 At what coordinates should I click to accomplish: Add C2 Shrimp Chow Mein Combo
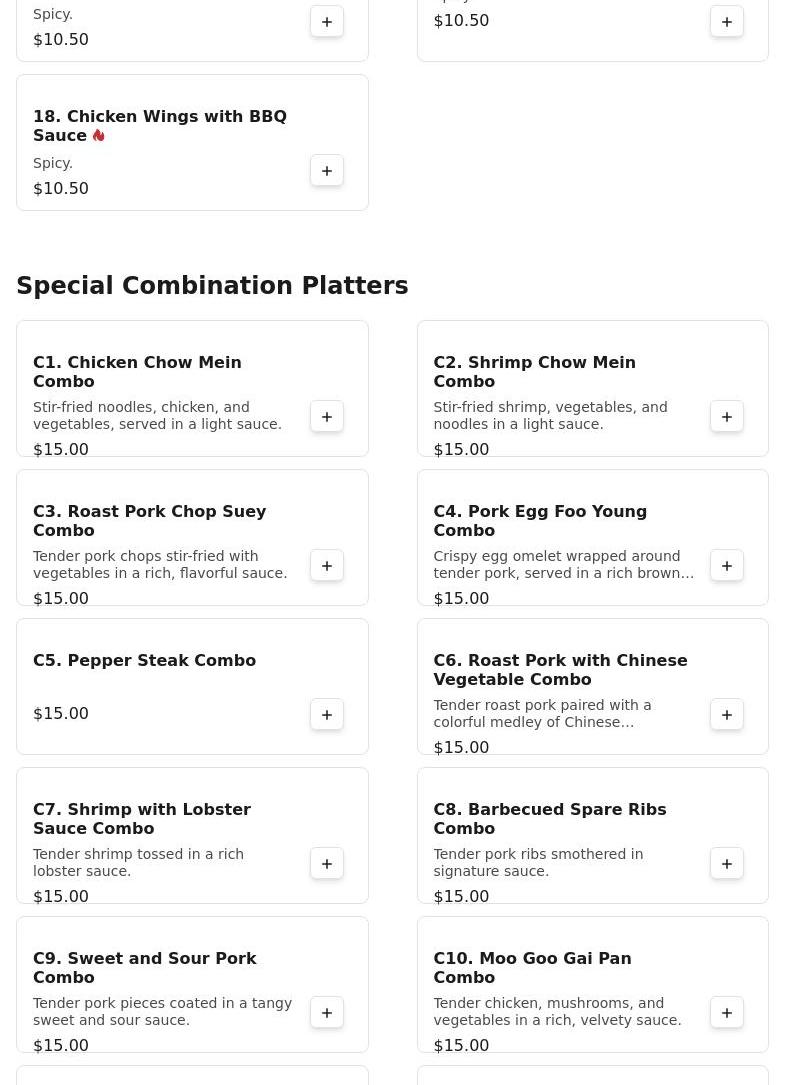click(727, 416)
